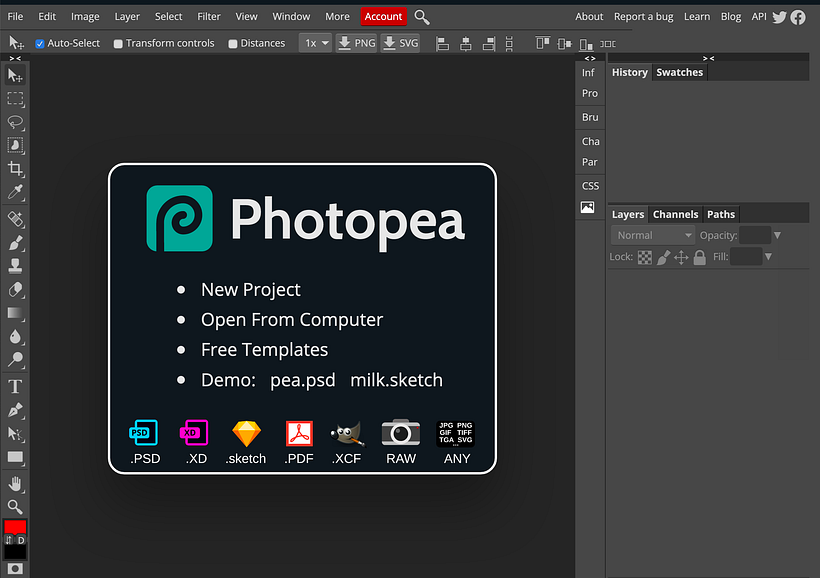Open the Opacity slider arrow
Image resolution: width=820 pixels, height=578 pixels.
(777, 235)
